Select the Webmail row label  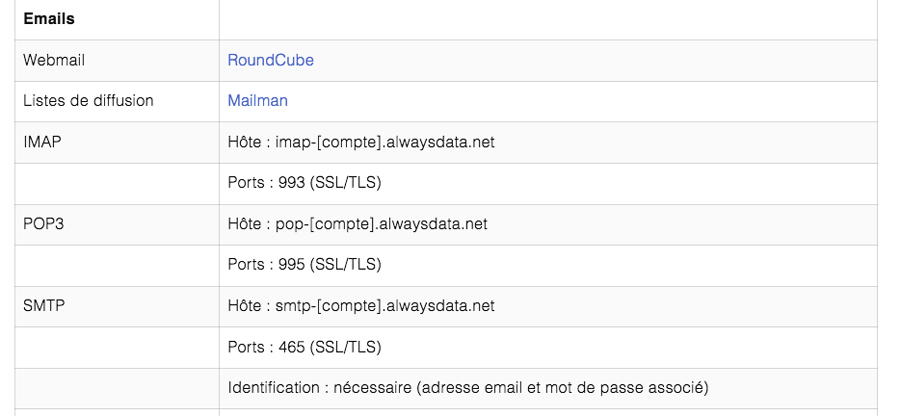point(54,60)
